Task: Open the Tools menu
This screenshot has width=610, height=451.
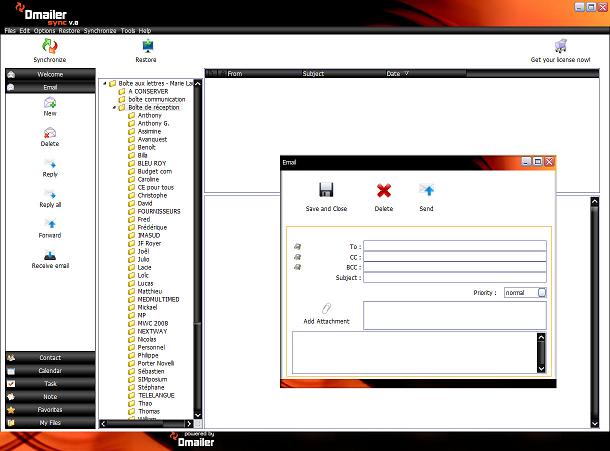Action: [128, 30]
